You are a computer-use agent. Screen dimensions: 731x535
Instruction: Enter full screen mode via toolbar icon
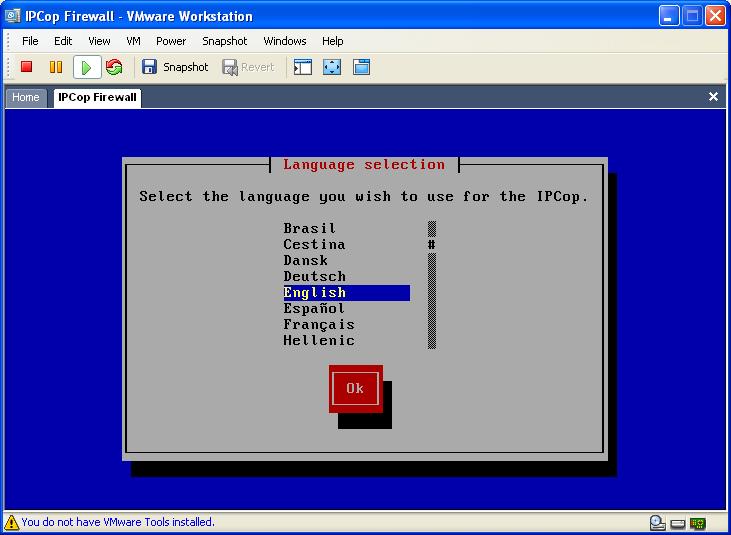(x=332, y=67)
